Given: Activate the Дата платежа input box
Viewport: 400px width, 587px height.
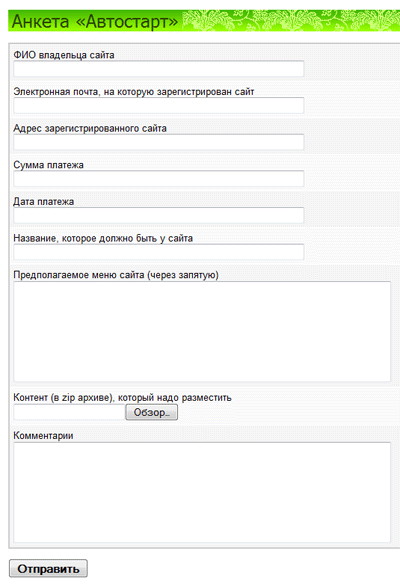Looking at the screenshot, I should [159, 216].
